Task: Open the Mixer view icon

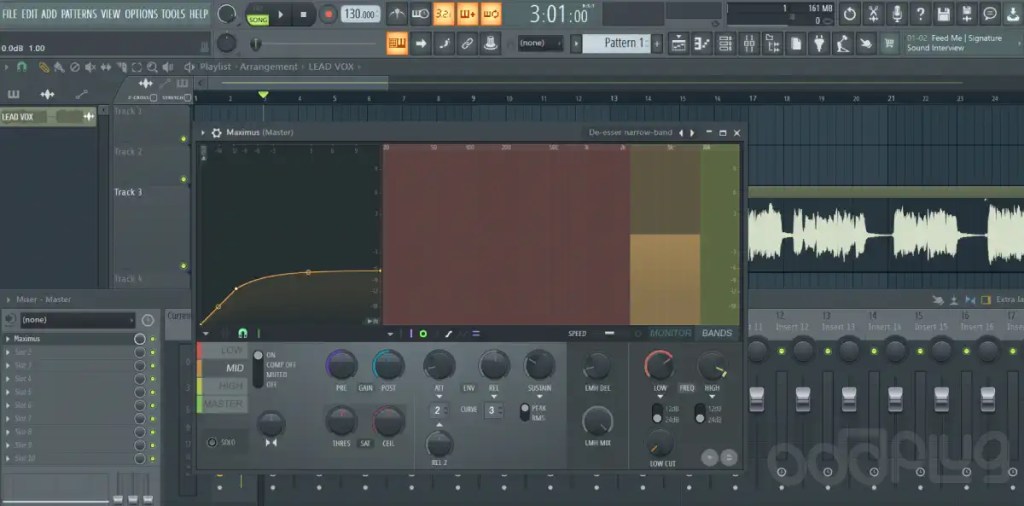Action: pos(749,44)
